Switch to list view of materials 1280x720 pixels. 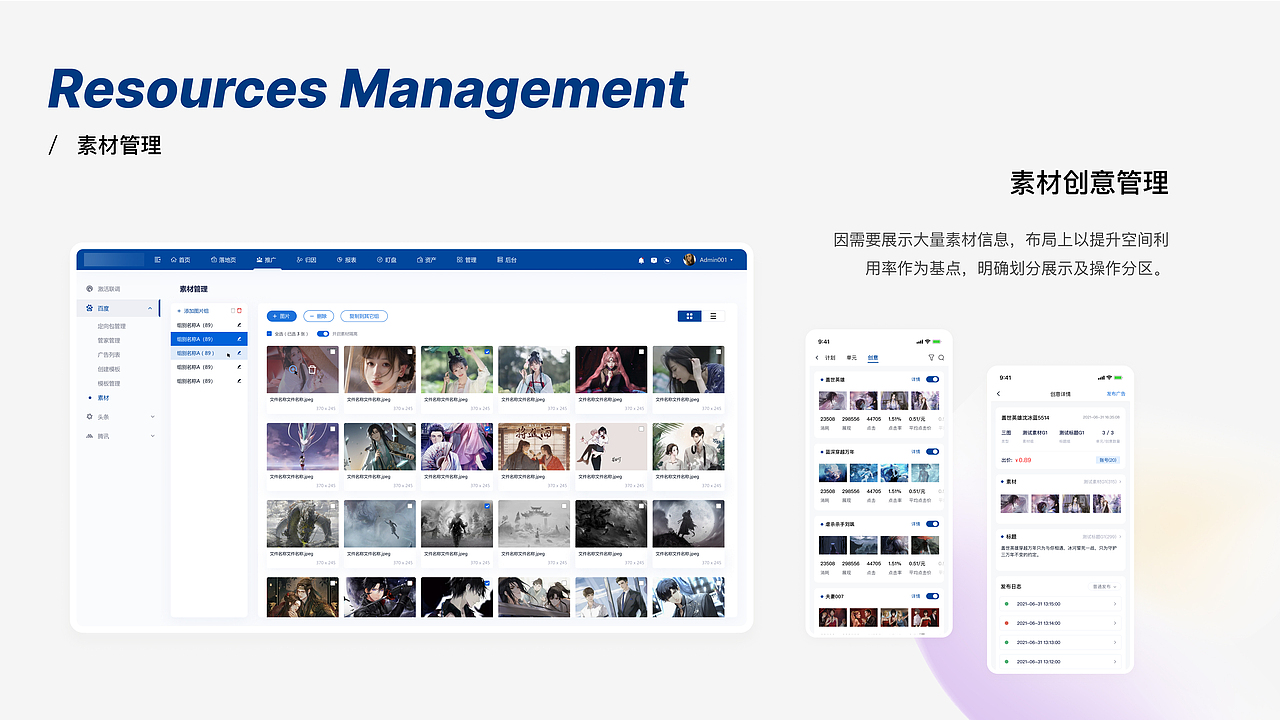[x=713, y=316]
